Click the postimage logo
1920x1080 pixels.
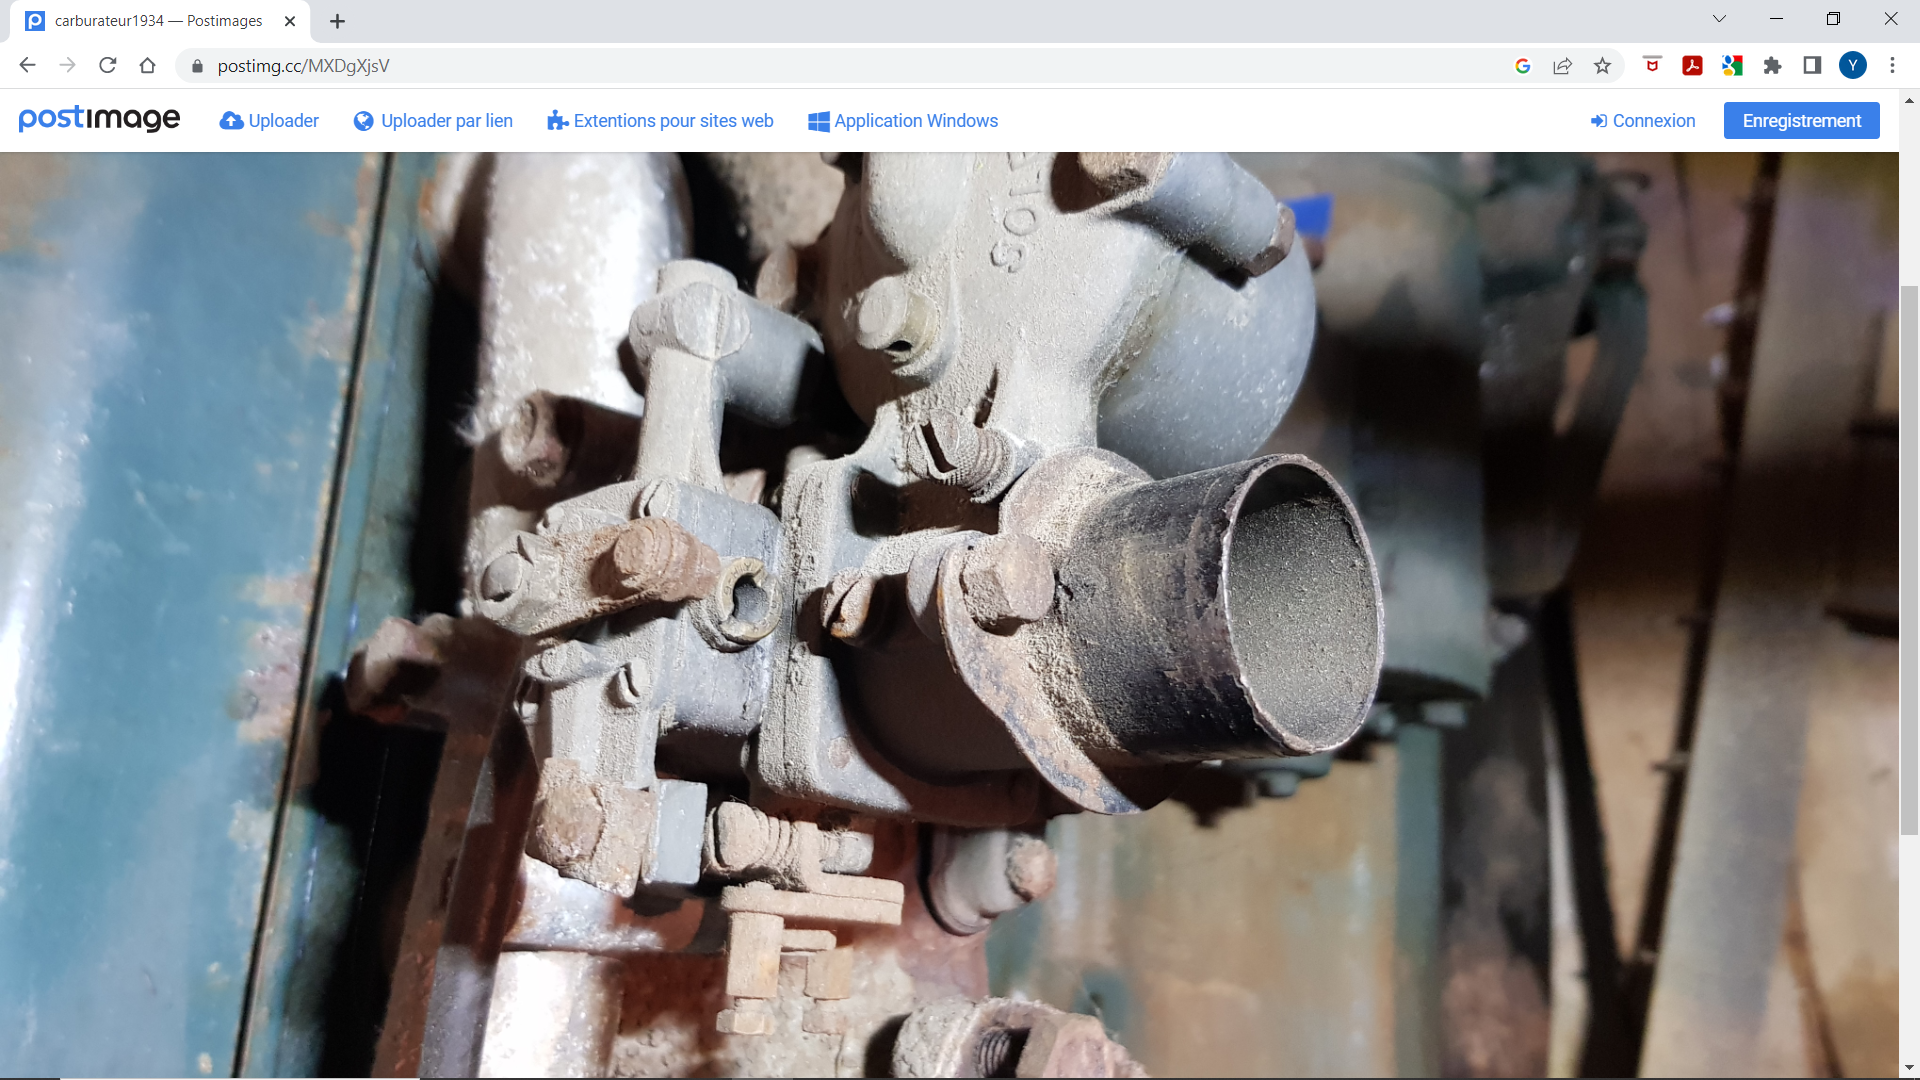coord(99,119)
